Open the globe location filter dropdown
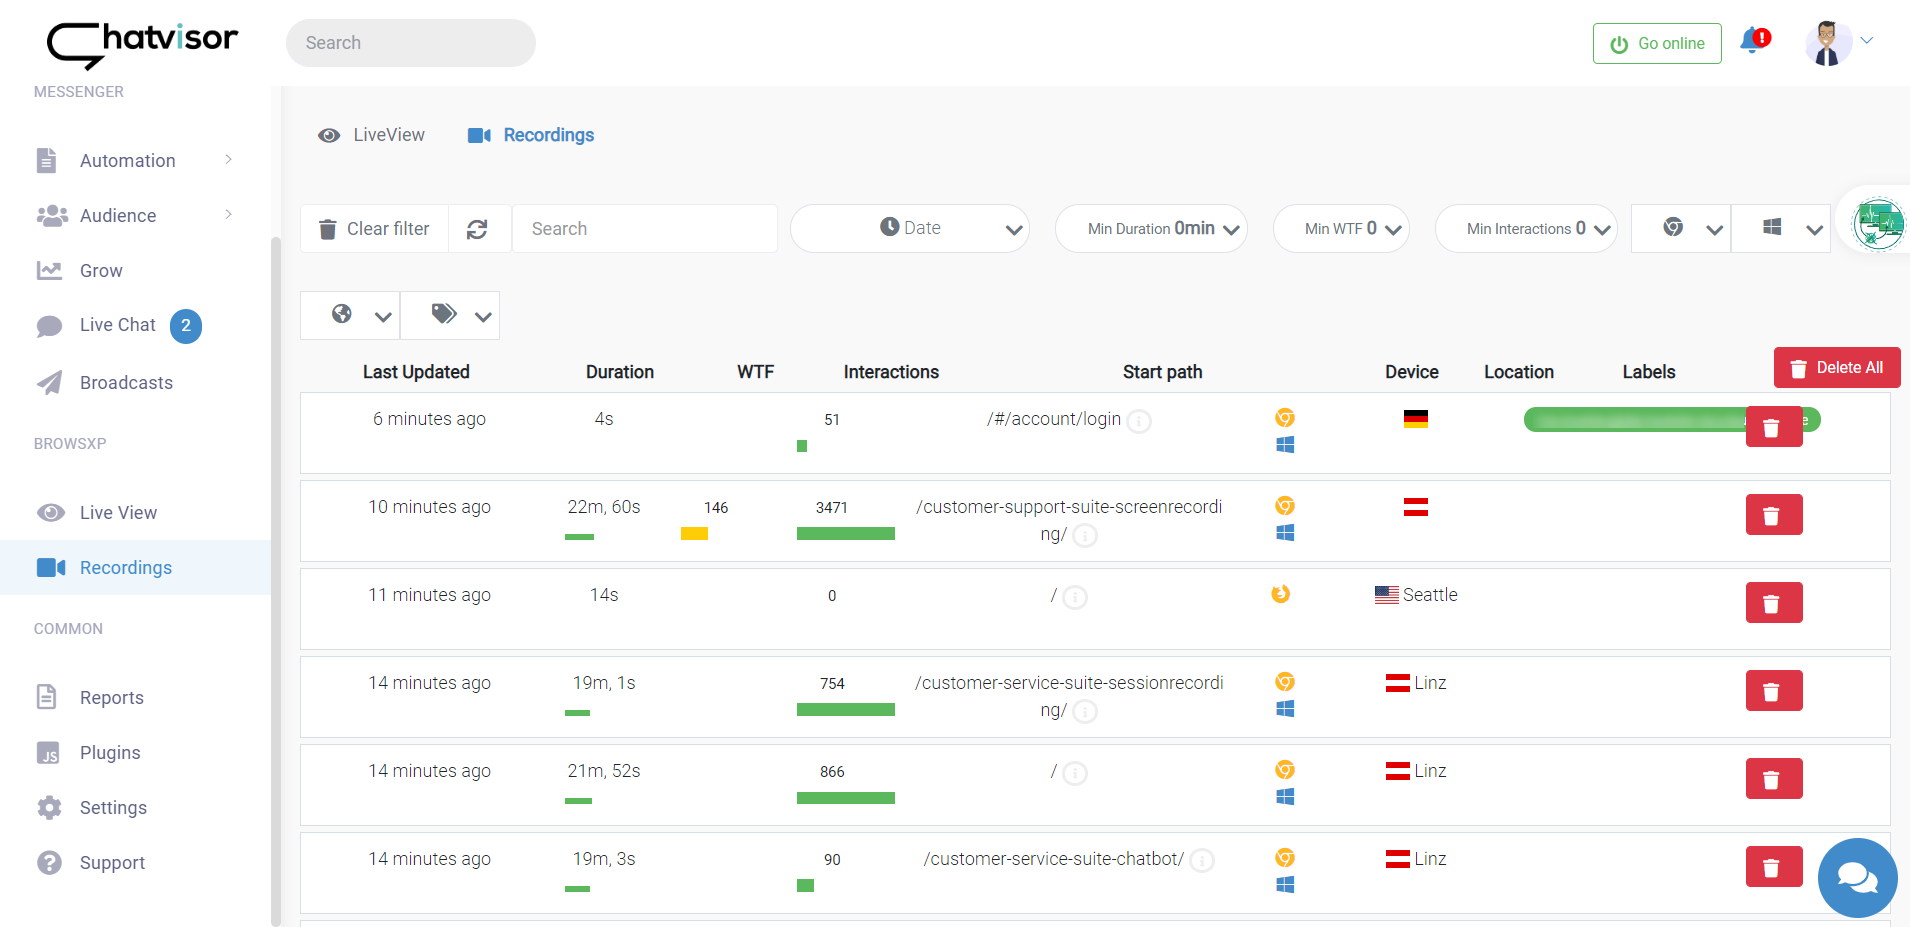The width and height of the screenshot is (1910, 927). 350,316
